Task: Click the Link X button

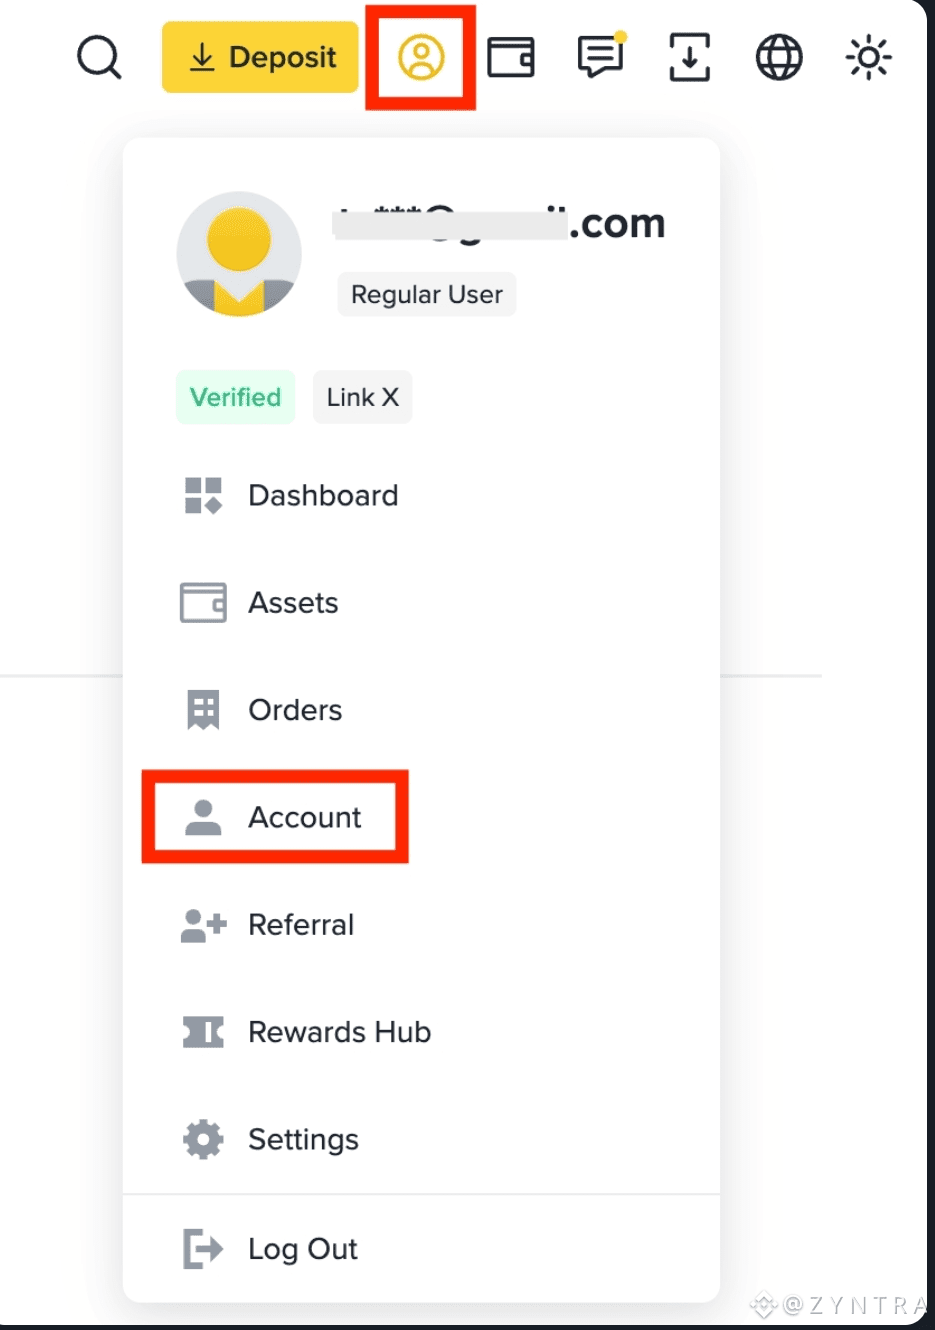Action: point(363,397)
